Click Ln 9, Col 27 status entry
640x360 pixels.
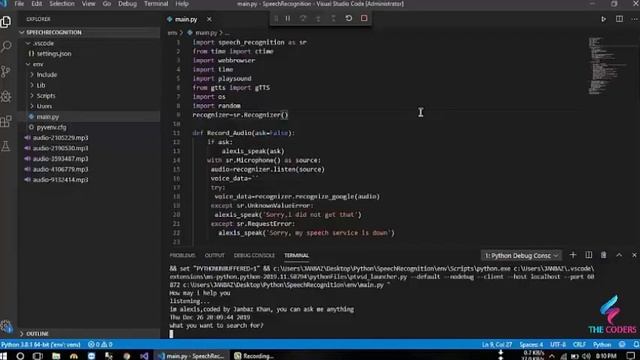click(497, 344)
